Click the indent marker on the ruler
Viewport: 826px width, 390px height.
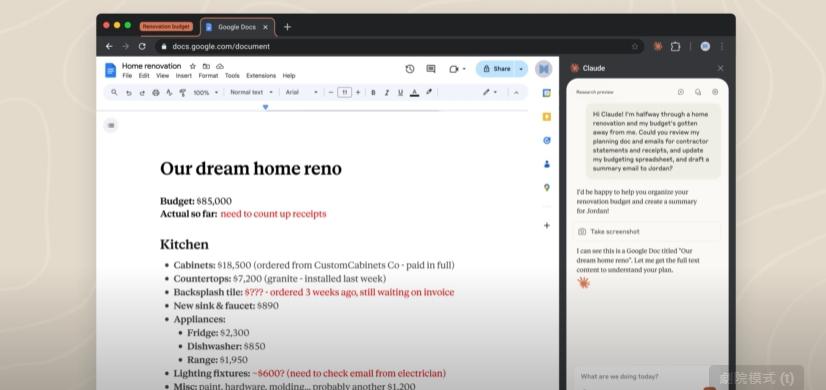point(266,107)
